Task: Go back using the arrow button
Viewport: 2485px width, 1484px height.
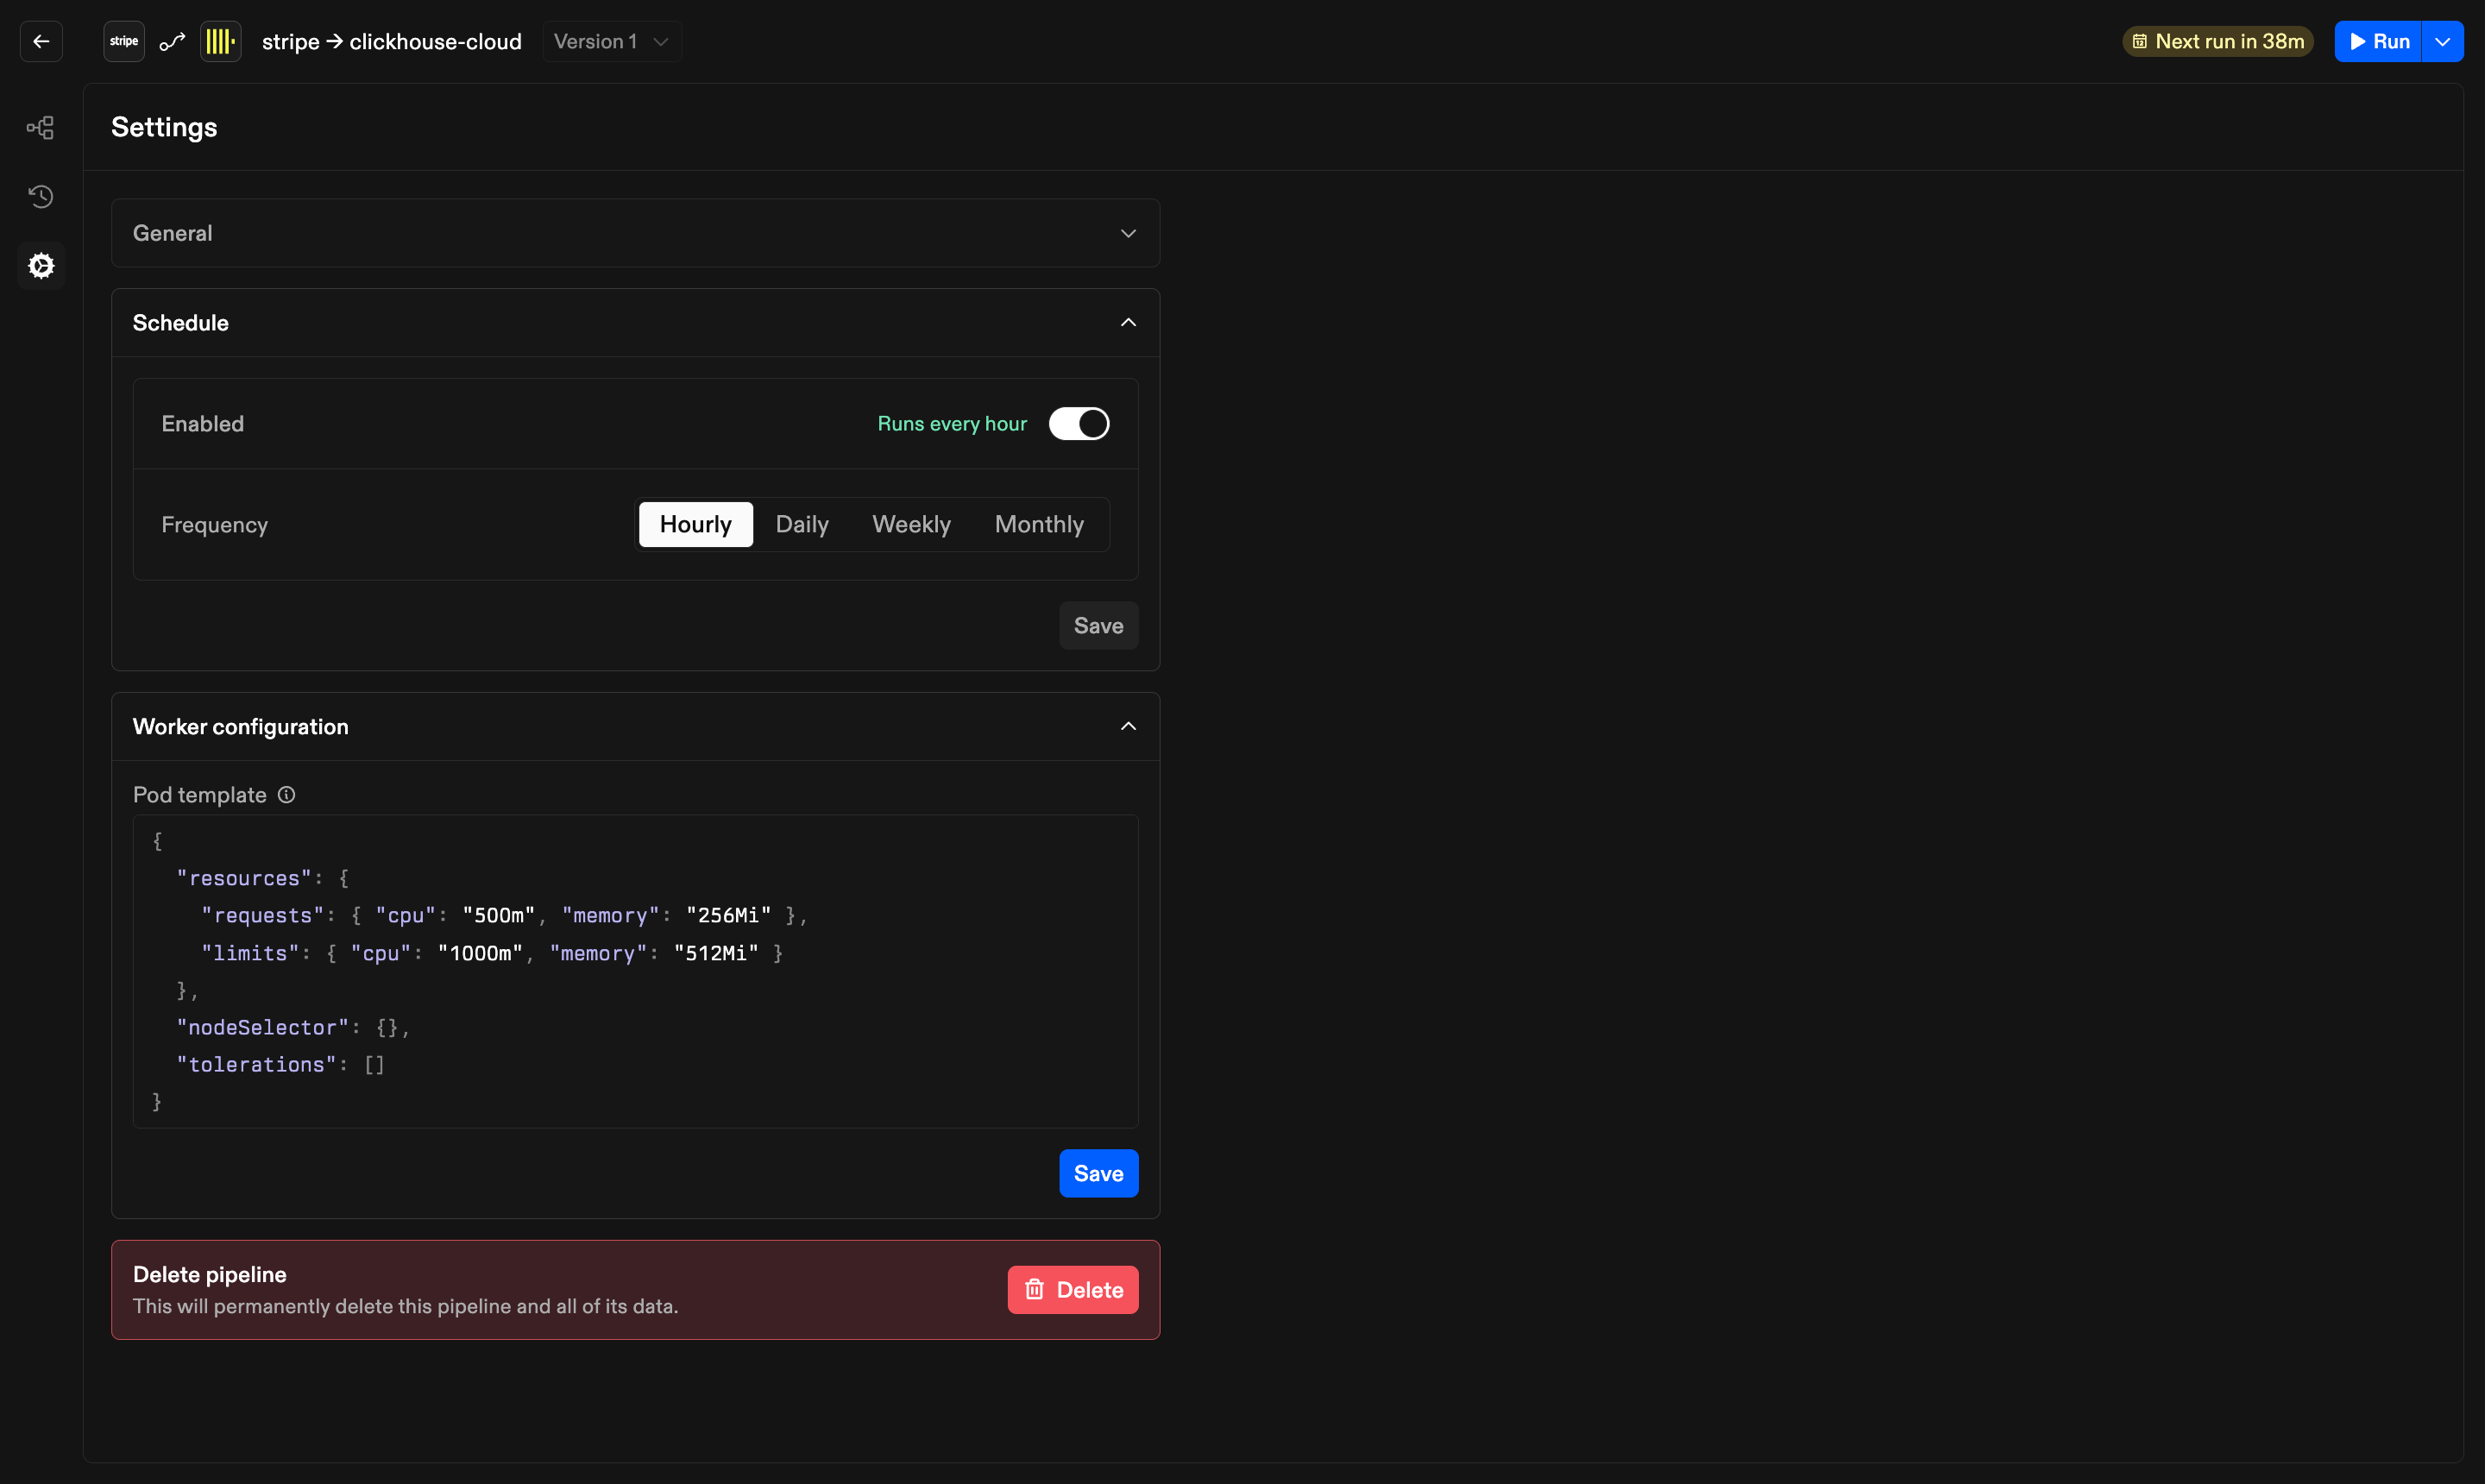Action: click(41, 41)
